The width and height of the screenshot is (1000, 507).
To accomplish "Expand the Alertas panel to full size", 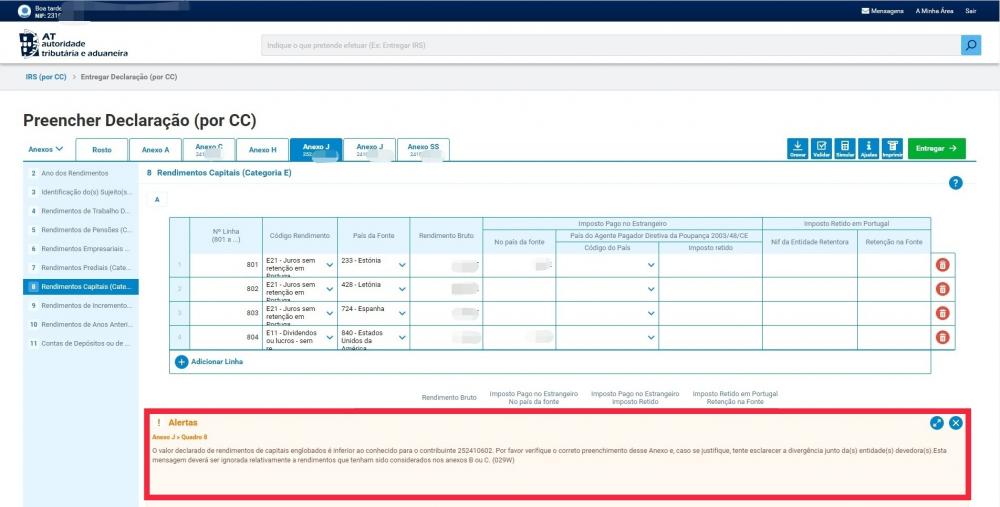I will (937, 423).
